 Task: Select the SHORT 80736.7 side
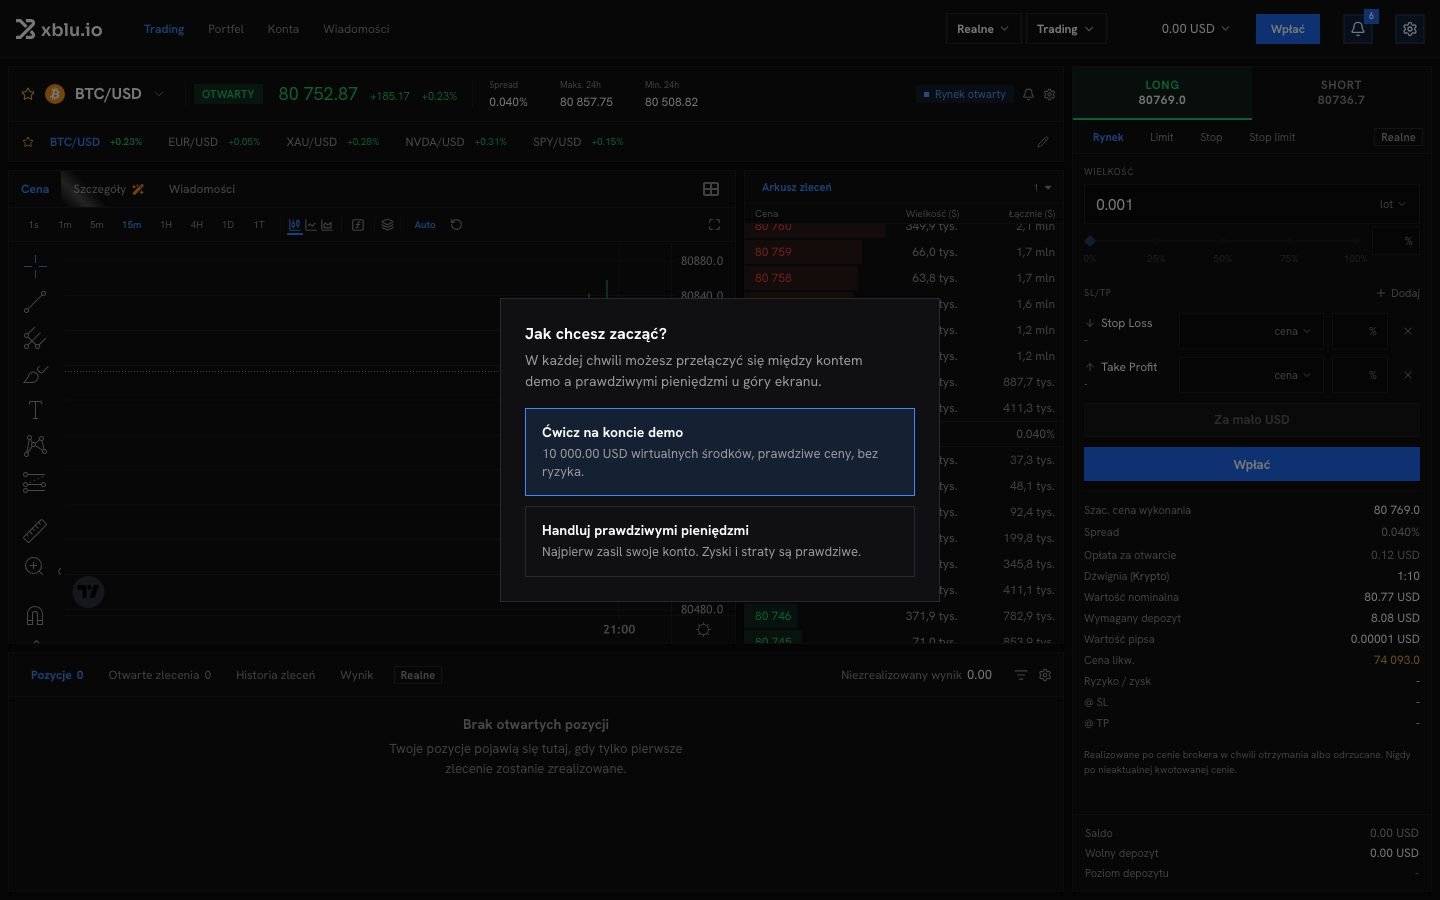1341,93
